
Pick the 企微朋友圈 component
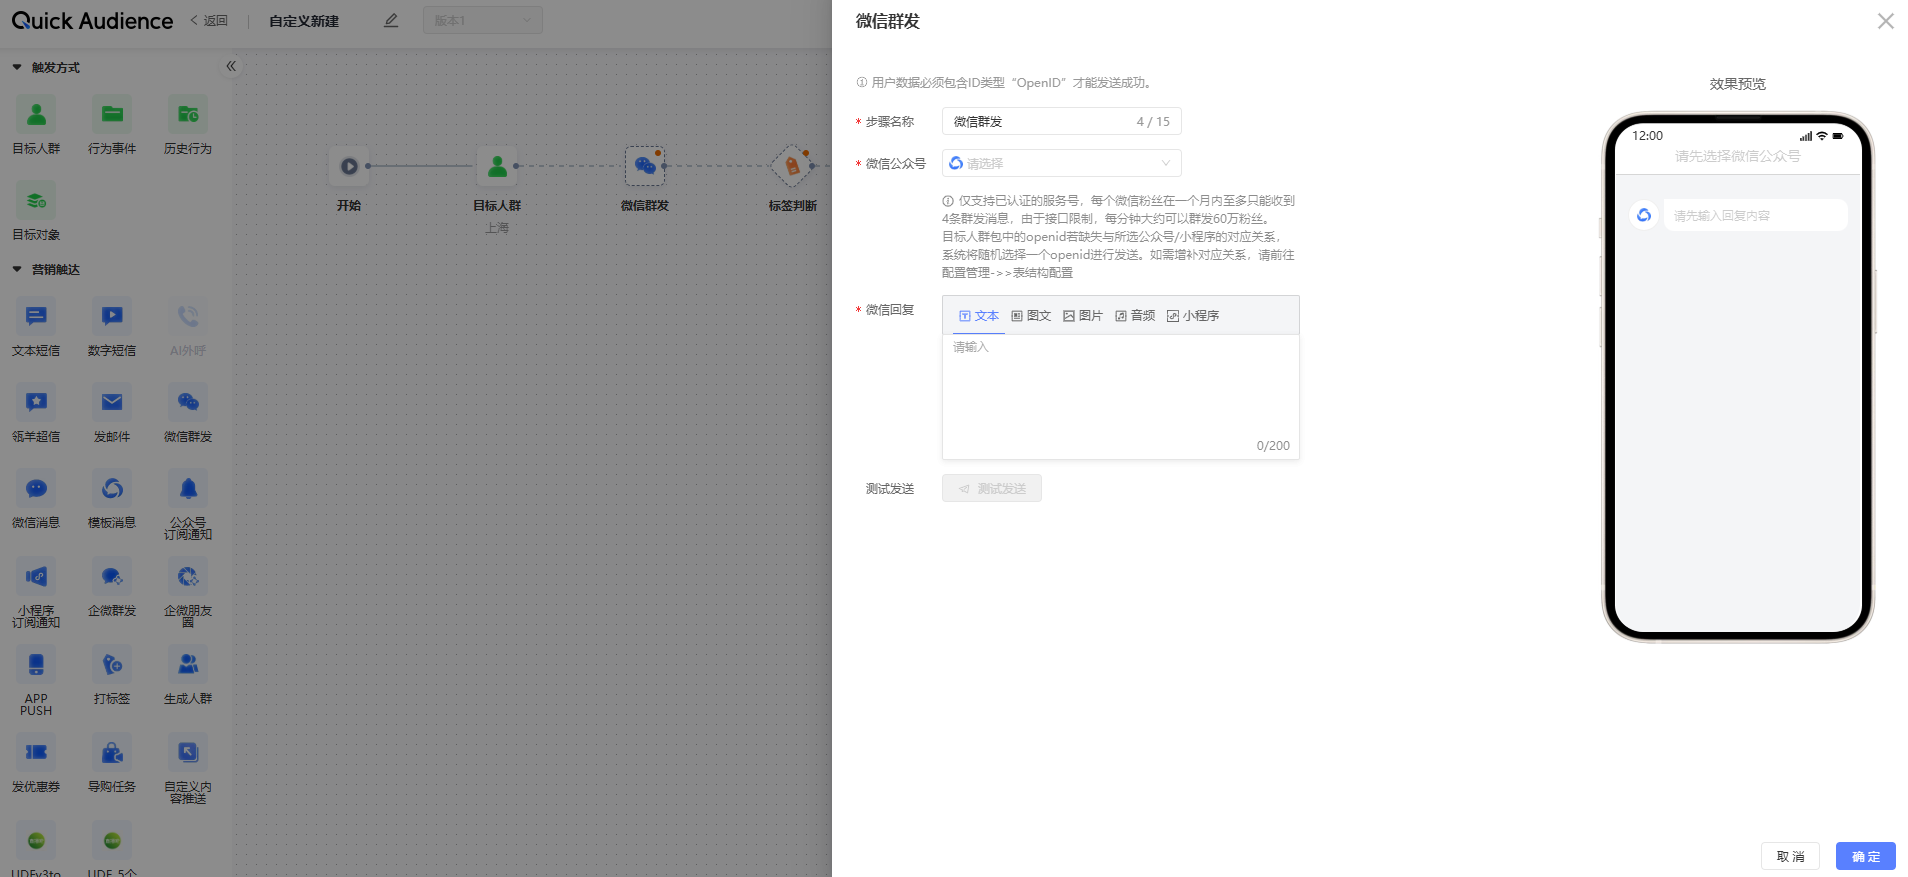pyautogui.click(x=188, y=576)
